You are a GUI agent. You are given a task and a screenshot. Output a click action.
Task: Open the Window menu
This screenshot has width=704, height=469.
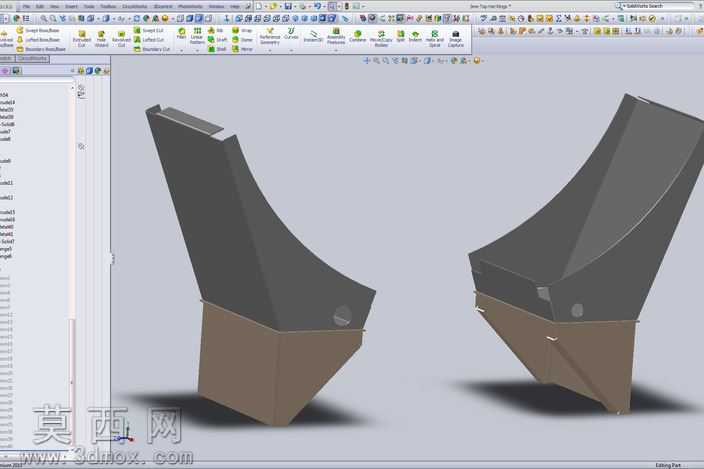216,6
